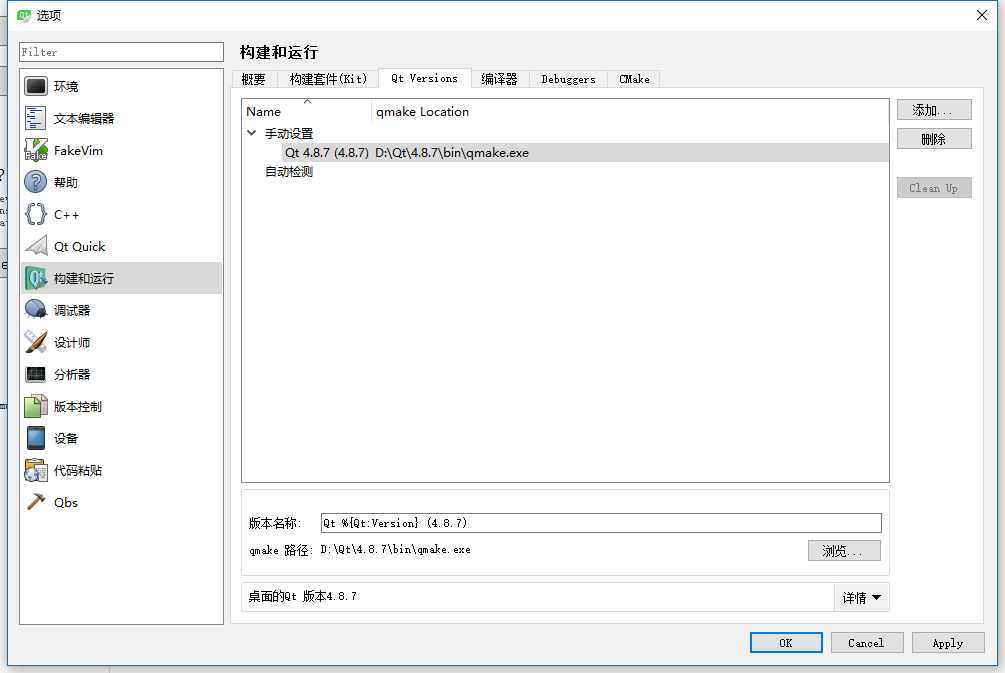
Task: Select the 自动检测 tree item
Action: 289,172
